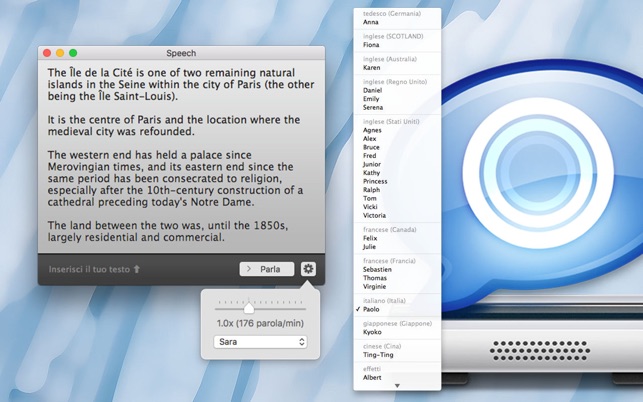643x402 pixels.
Task: Click the '1.0x (176 parola/min)' label
Action: coord(260,323)
